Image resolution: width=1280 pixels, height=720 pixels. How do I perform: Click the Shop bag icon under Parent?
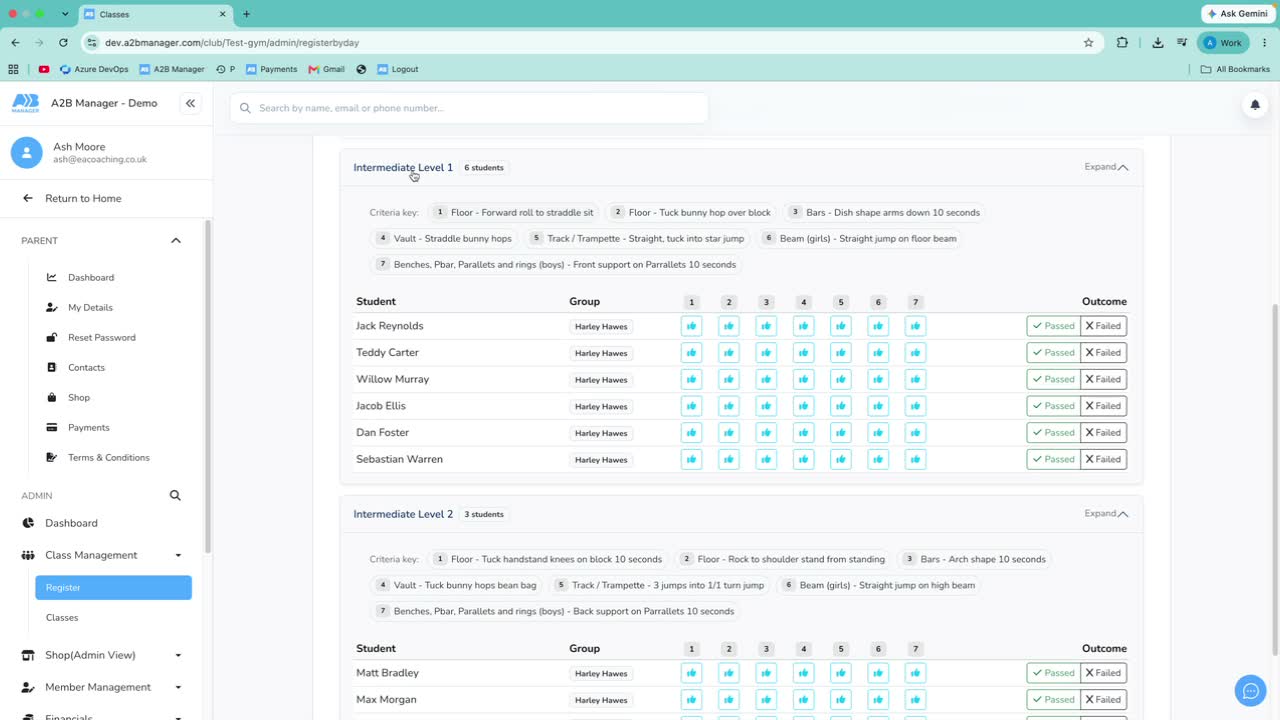52,397
